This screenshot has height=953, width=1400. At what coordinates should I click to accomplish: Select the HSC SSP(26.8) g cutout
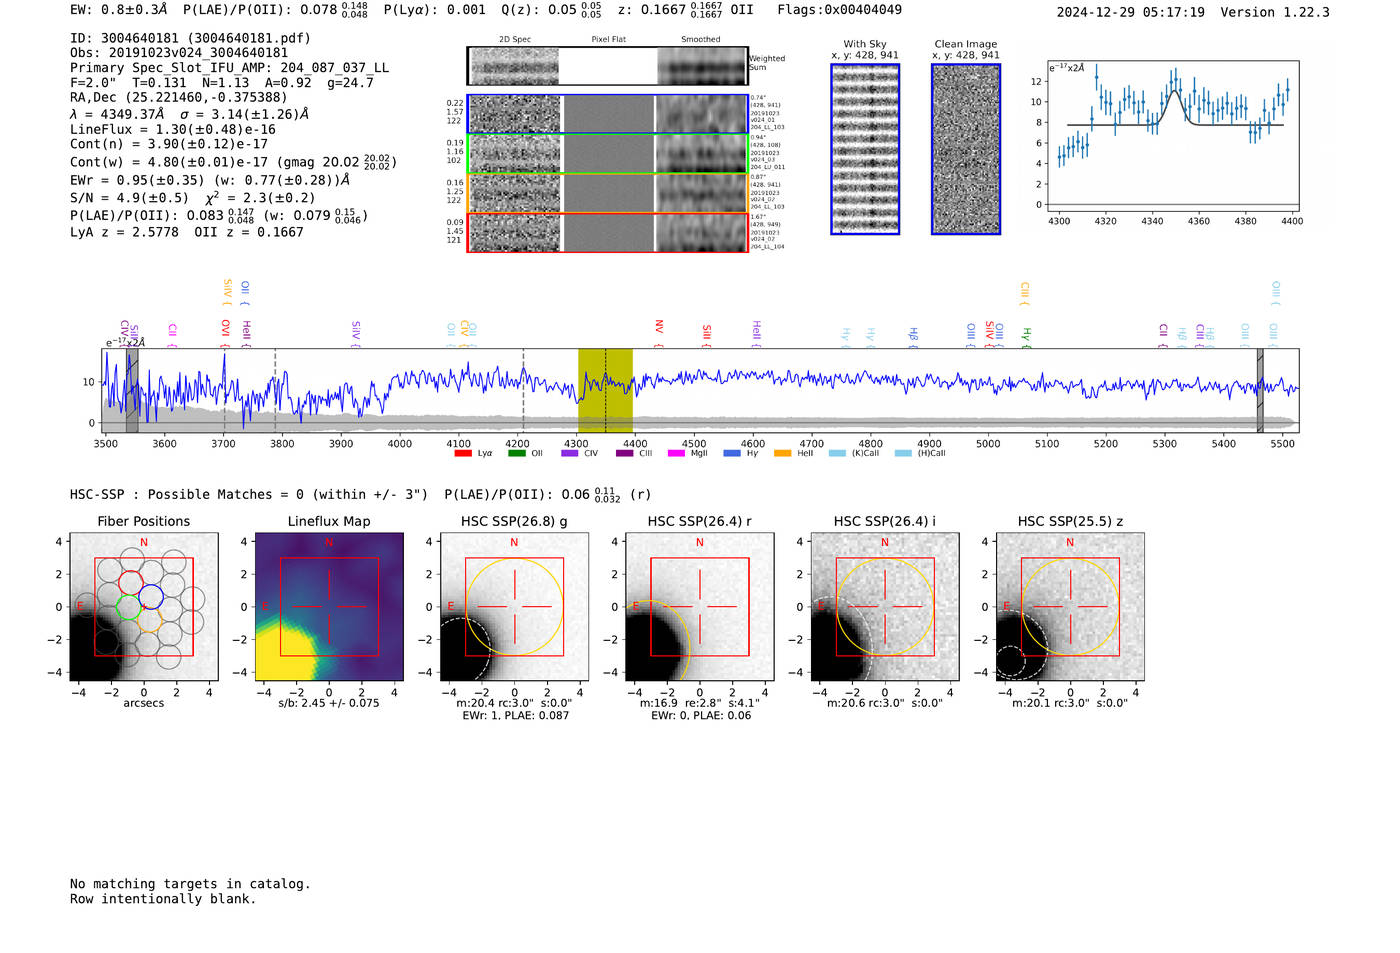tap(514, 607)
